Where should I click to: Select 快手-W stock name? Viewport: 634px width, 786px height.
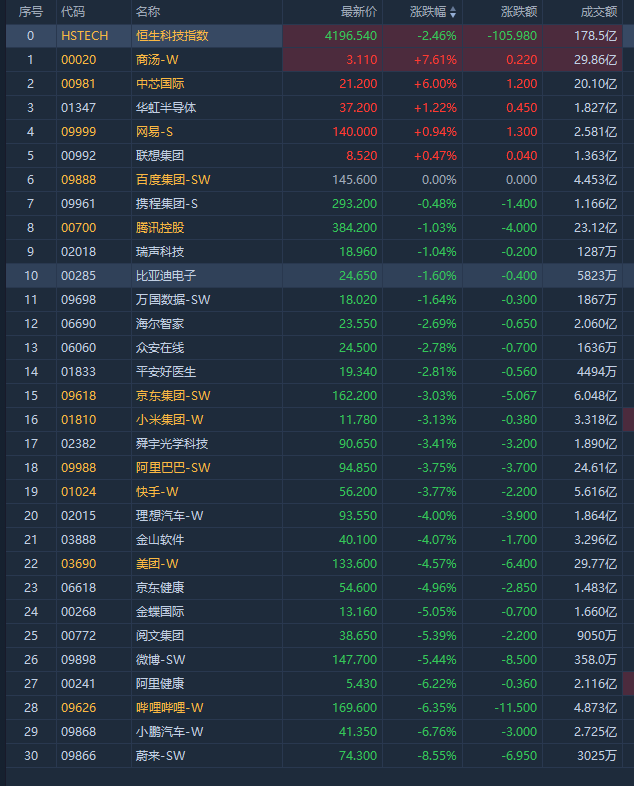tap(157, 493)
